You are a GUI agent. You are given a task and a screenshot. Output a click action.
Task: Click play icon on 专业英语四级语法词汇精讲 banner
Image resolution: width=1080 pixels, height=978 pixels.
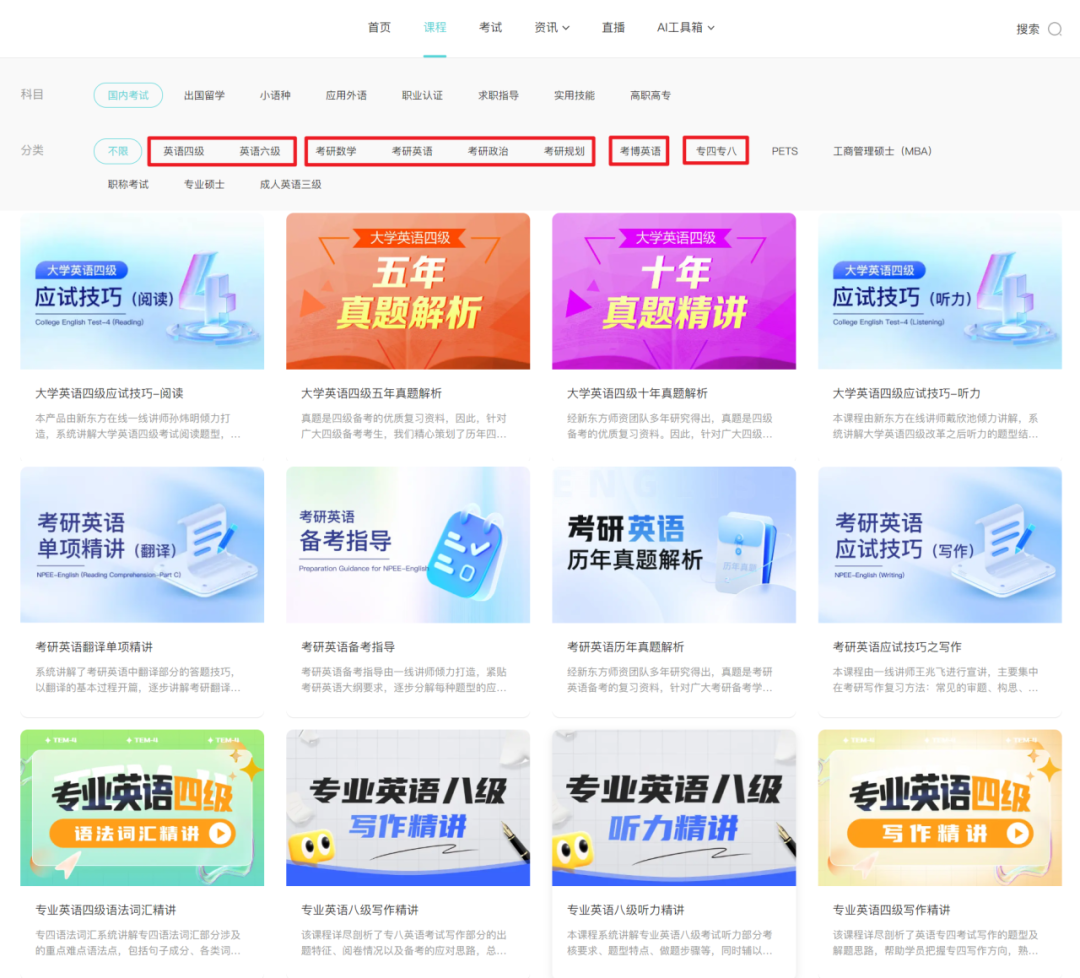point(220,833)
